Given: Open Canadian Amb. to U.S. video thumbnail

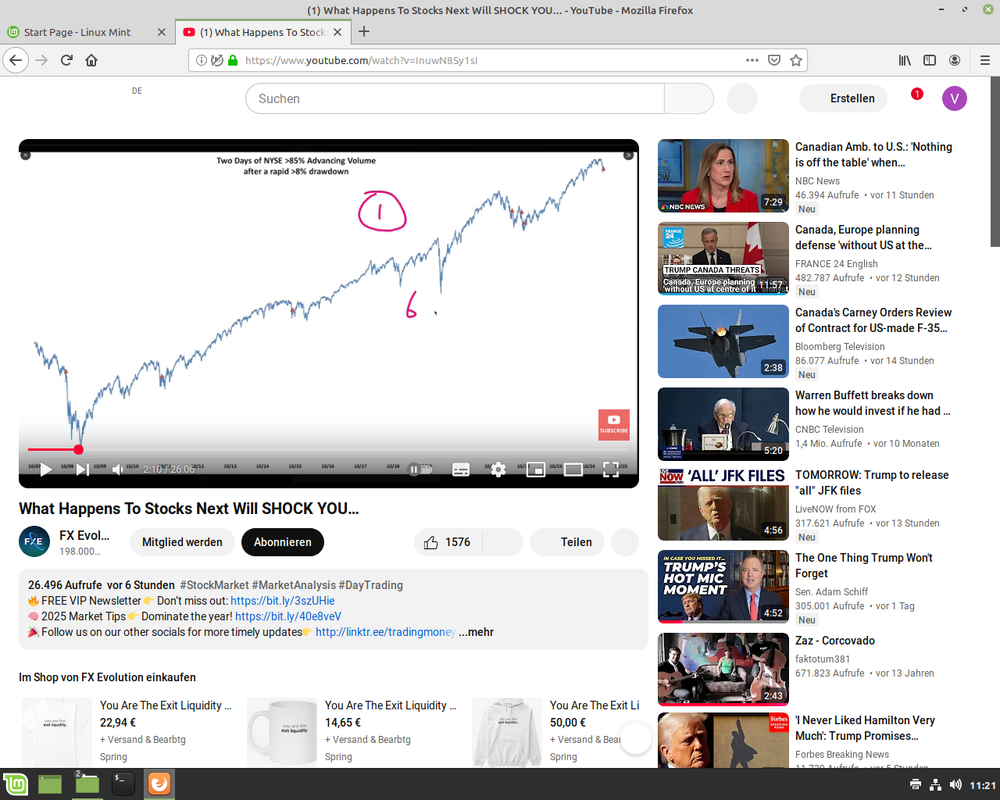Looking at the screenshot, I should tap(723, 176).
